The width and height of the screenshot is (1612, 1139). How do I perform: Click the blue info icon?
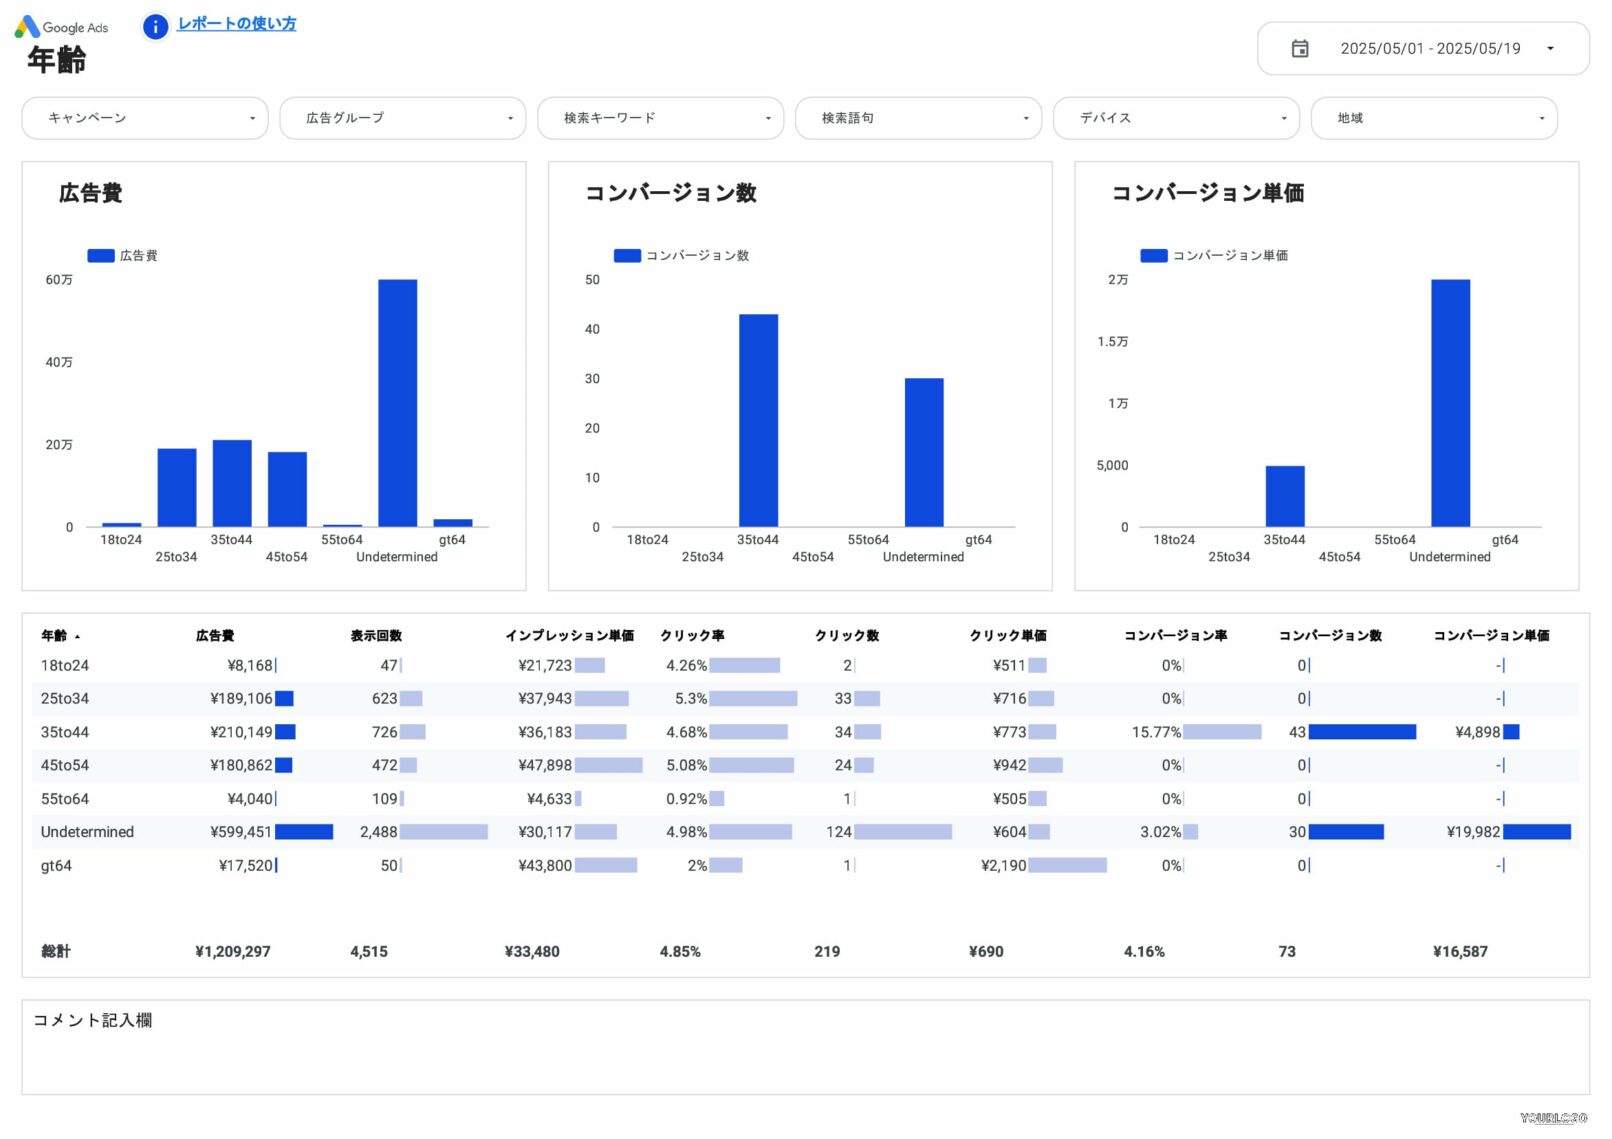click(155, 27)
